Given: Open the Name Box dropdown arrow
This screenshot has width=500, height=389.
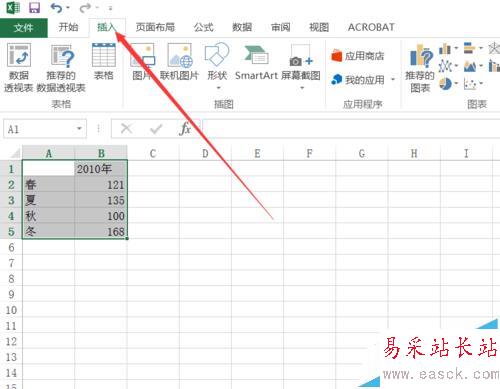Looking at the screenshot, I should (79, 128).
